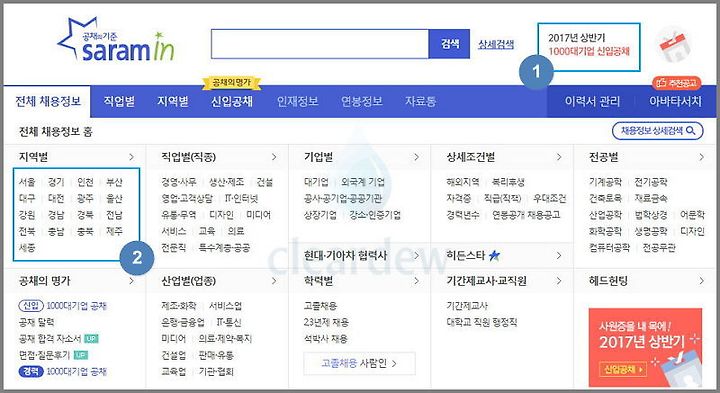The width and height of the screenshot is (720, 393).
Task: Open the 인재정보 menu
Action: [298, 101]
